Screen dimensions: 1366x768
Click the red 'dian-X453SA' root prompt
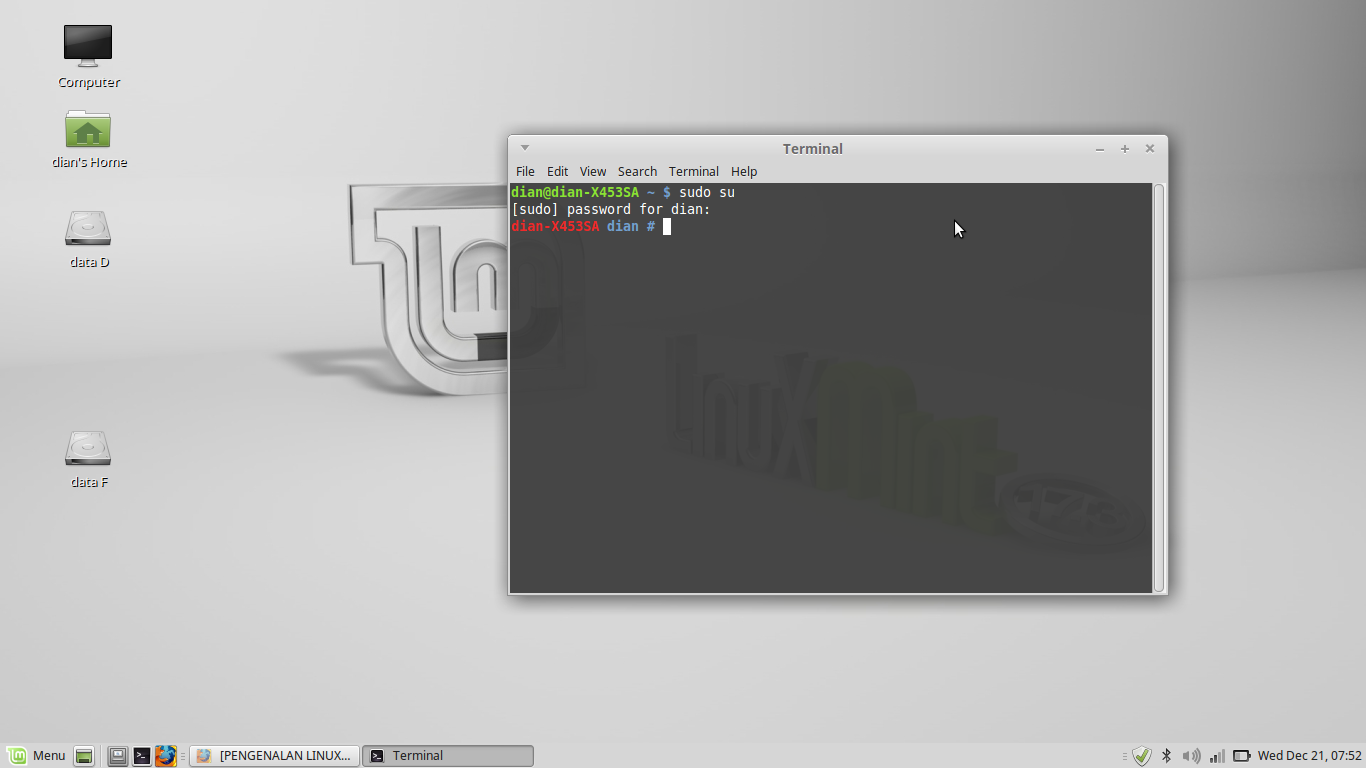coord(555,226)
